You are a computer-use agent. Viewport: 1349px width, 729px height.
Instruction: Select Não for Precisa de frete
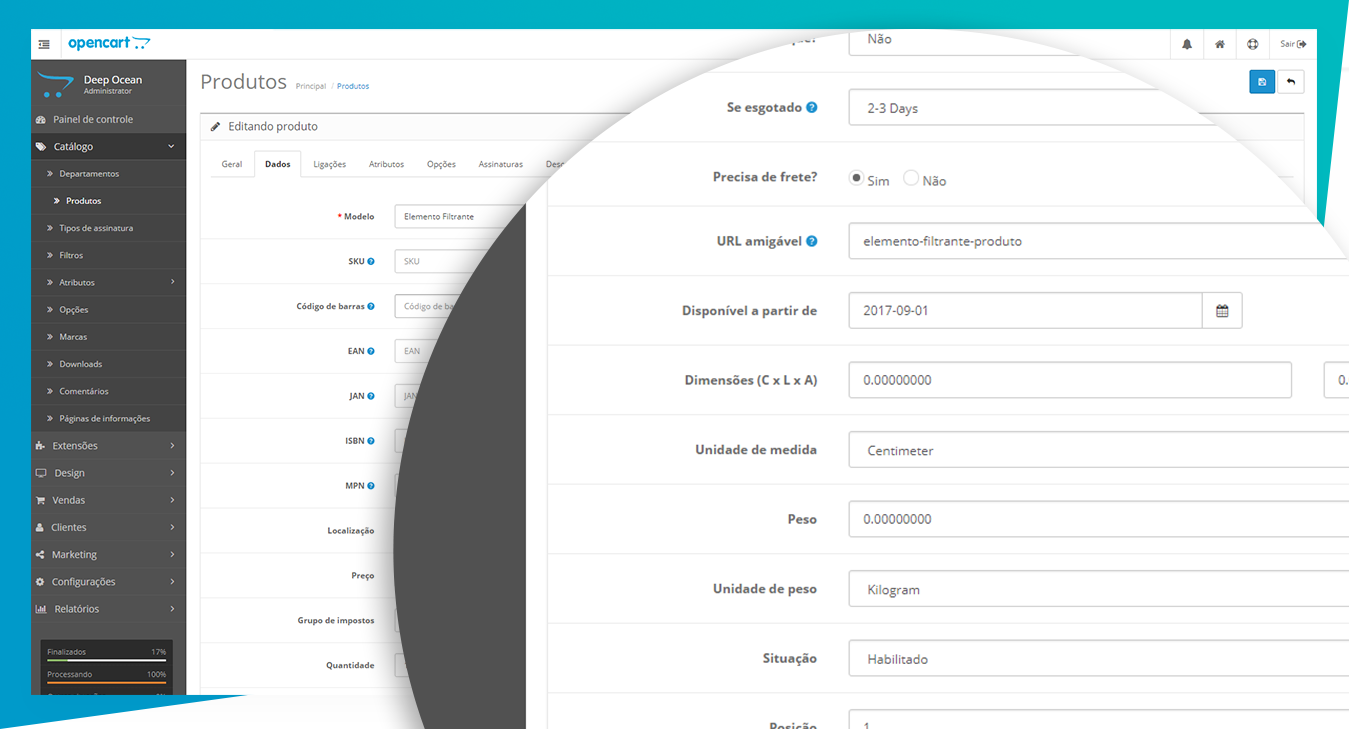point(911,178)
